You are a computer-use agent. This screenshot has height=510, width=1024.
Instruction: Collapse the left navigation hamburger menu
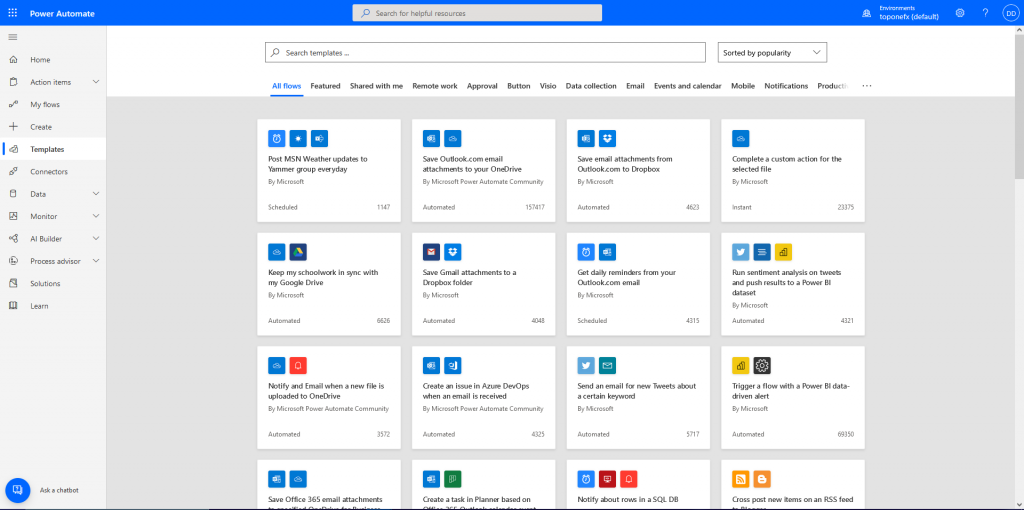[x=13, y=37]
